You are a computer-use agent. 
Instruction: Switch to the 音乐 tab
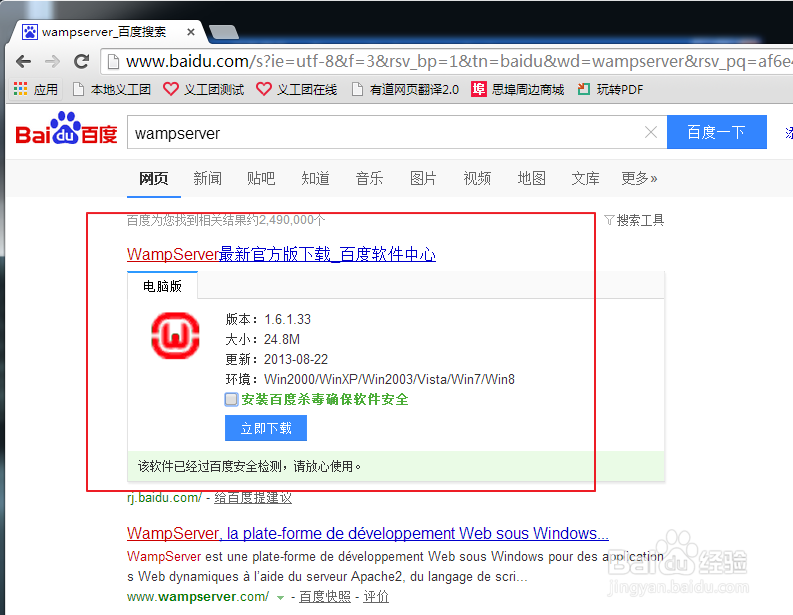pos(369,178)
